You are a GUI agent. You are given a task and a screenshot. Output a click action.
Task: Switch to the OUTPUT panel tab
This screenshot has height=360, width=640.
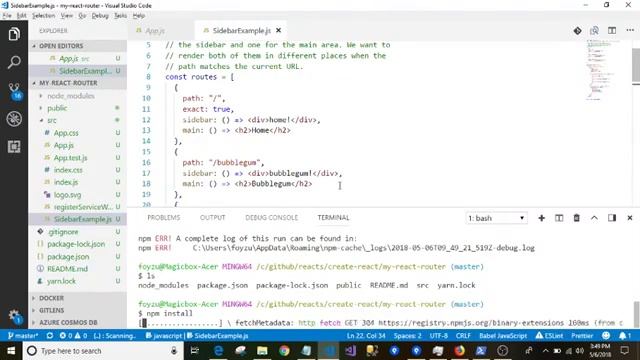pos(212,218)
